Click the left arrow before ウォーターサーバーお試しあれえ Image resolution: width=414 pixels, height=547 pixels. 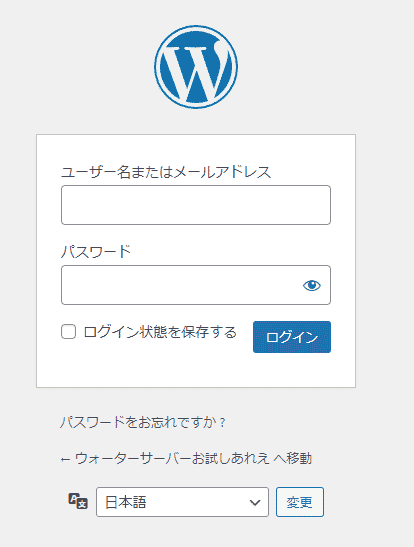(65, 459)
